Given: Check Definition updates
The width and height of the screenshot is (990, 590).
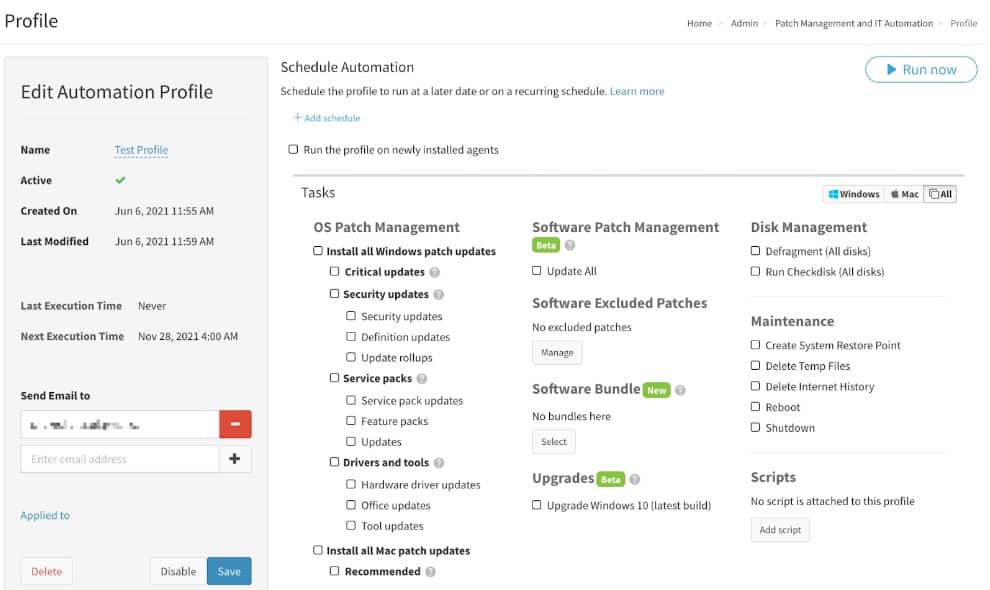Looking at the screenshot, I should pyautogui.click(x=350, y=337).
